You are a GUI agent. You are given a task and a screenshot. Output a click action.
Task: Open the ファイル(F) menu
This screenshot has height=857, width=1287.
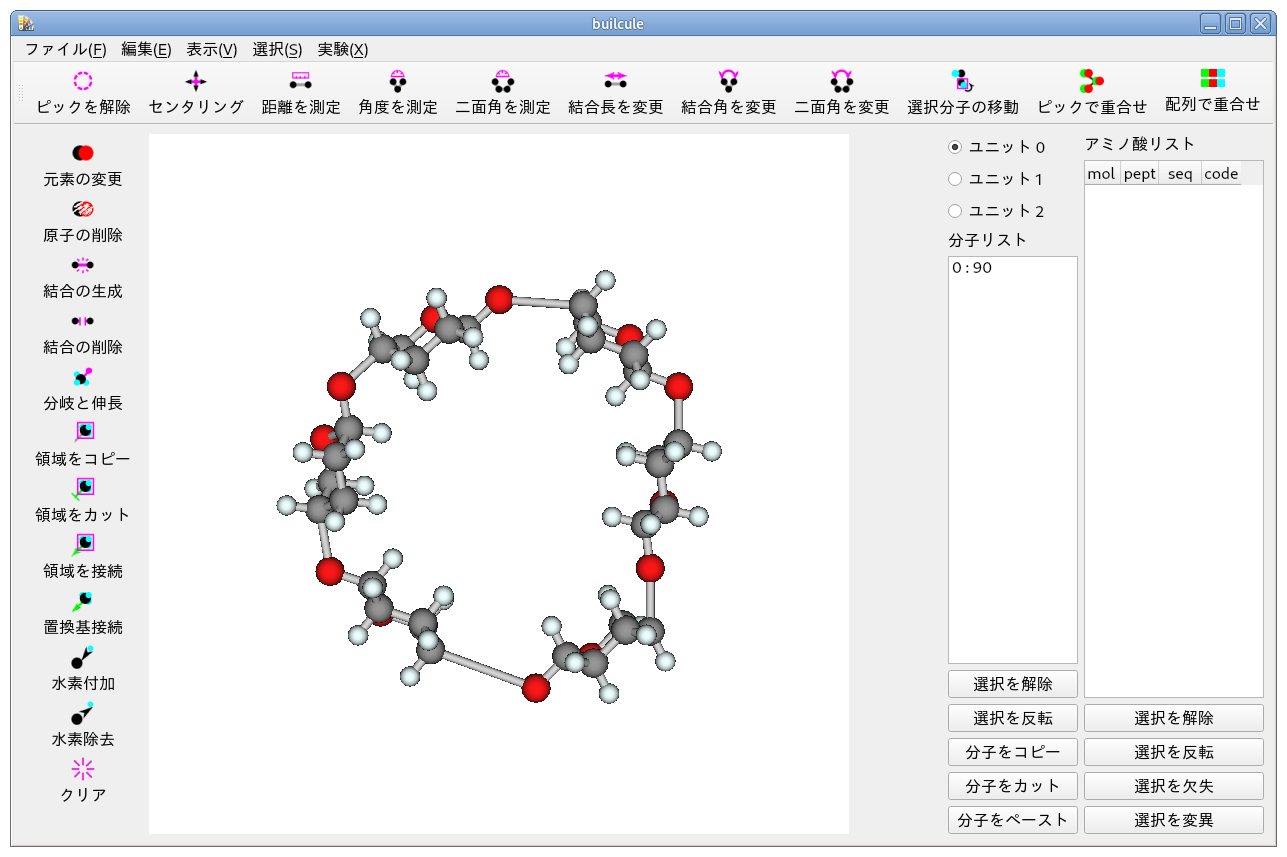click(x=65, y=49)
